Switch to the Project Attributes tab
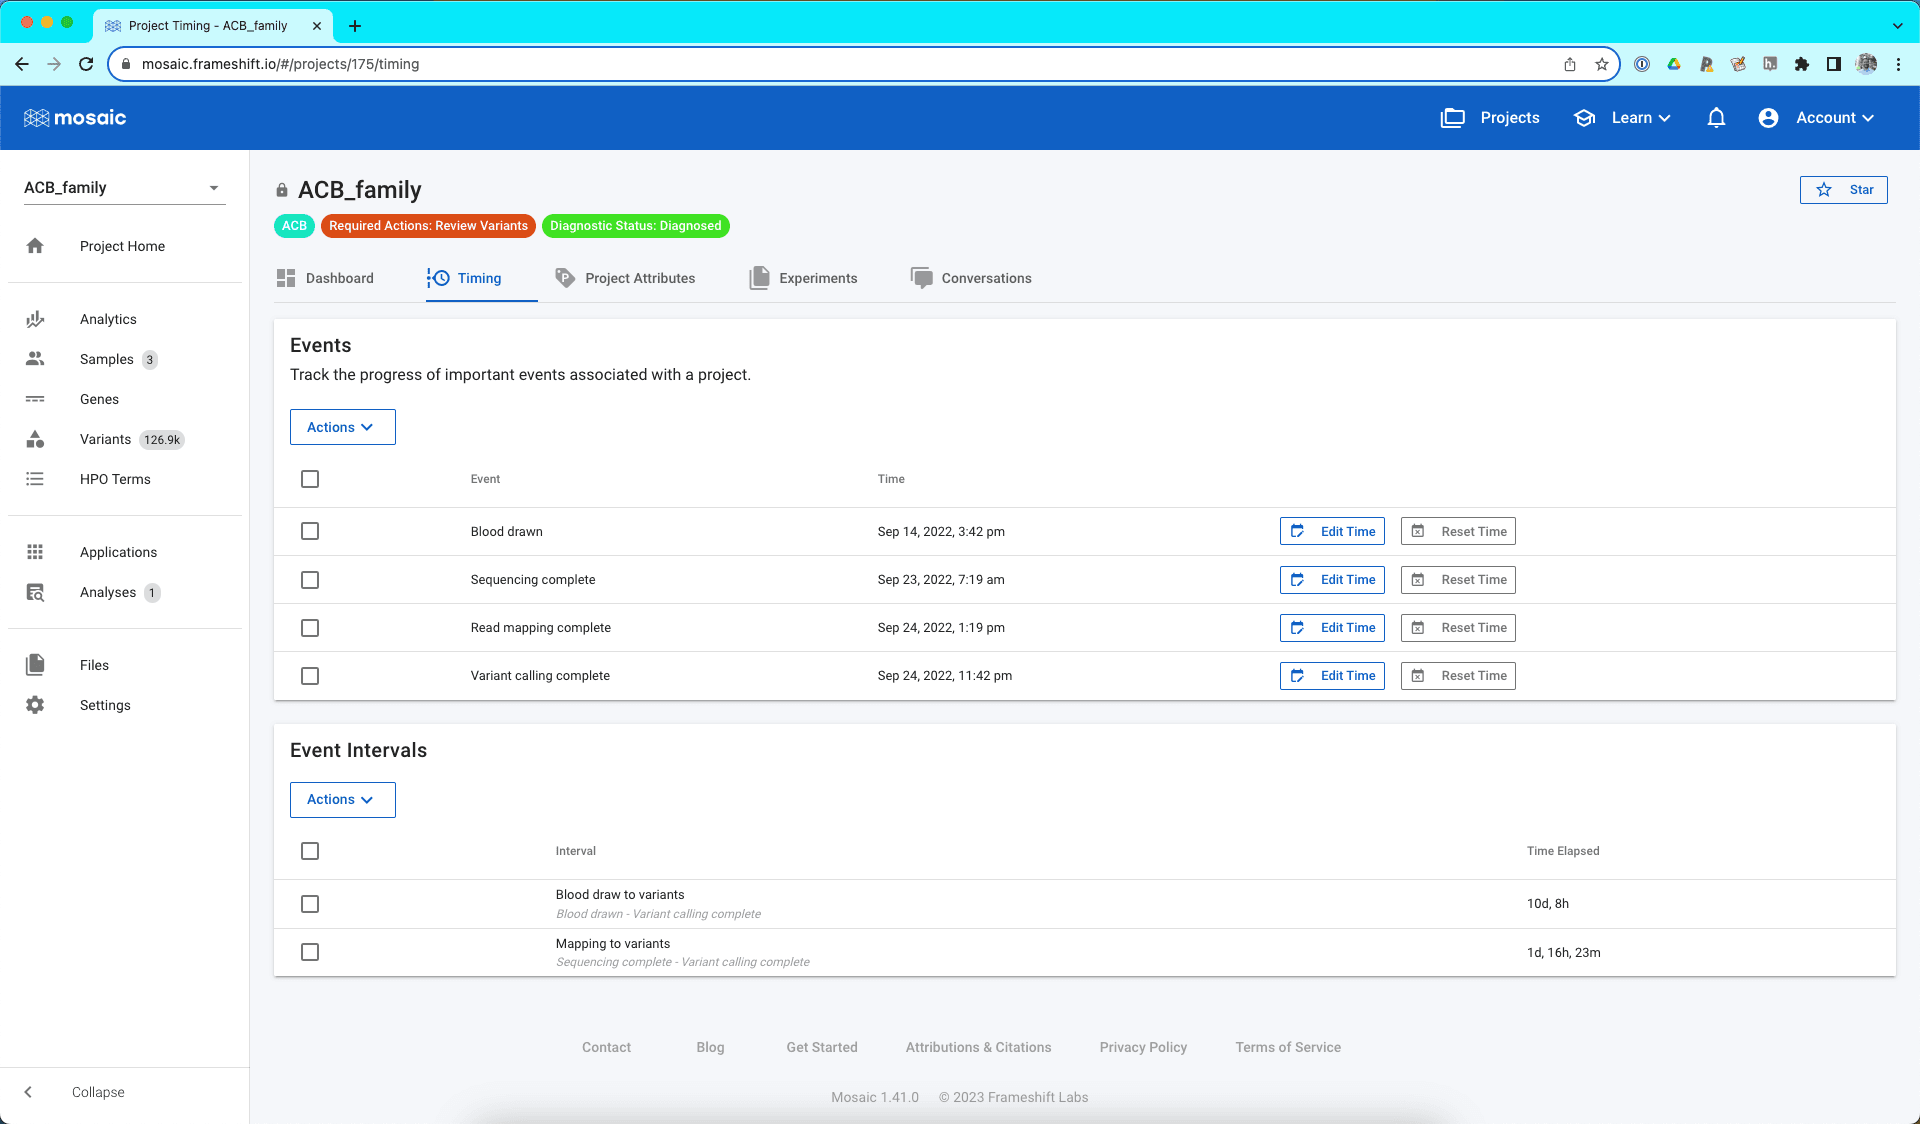Image resolution: width=1920 pixels, height=1124 pixels. point(640,277)
